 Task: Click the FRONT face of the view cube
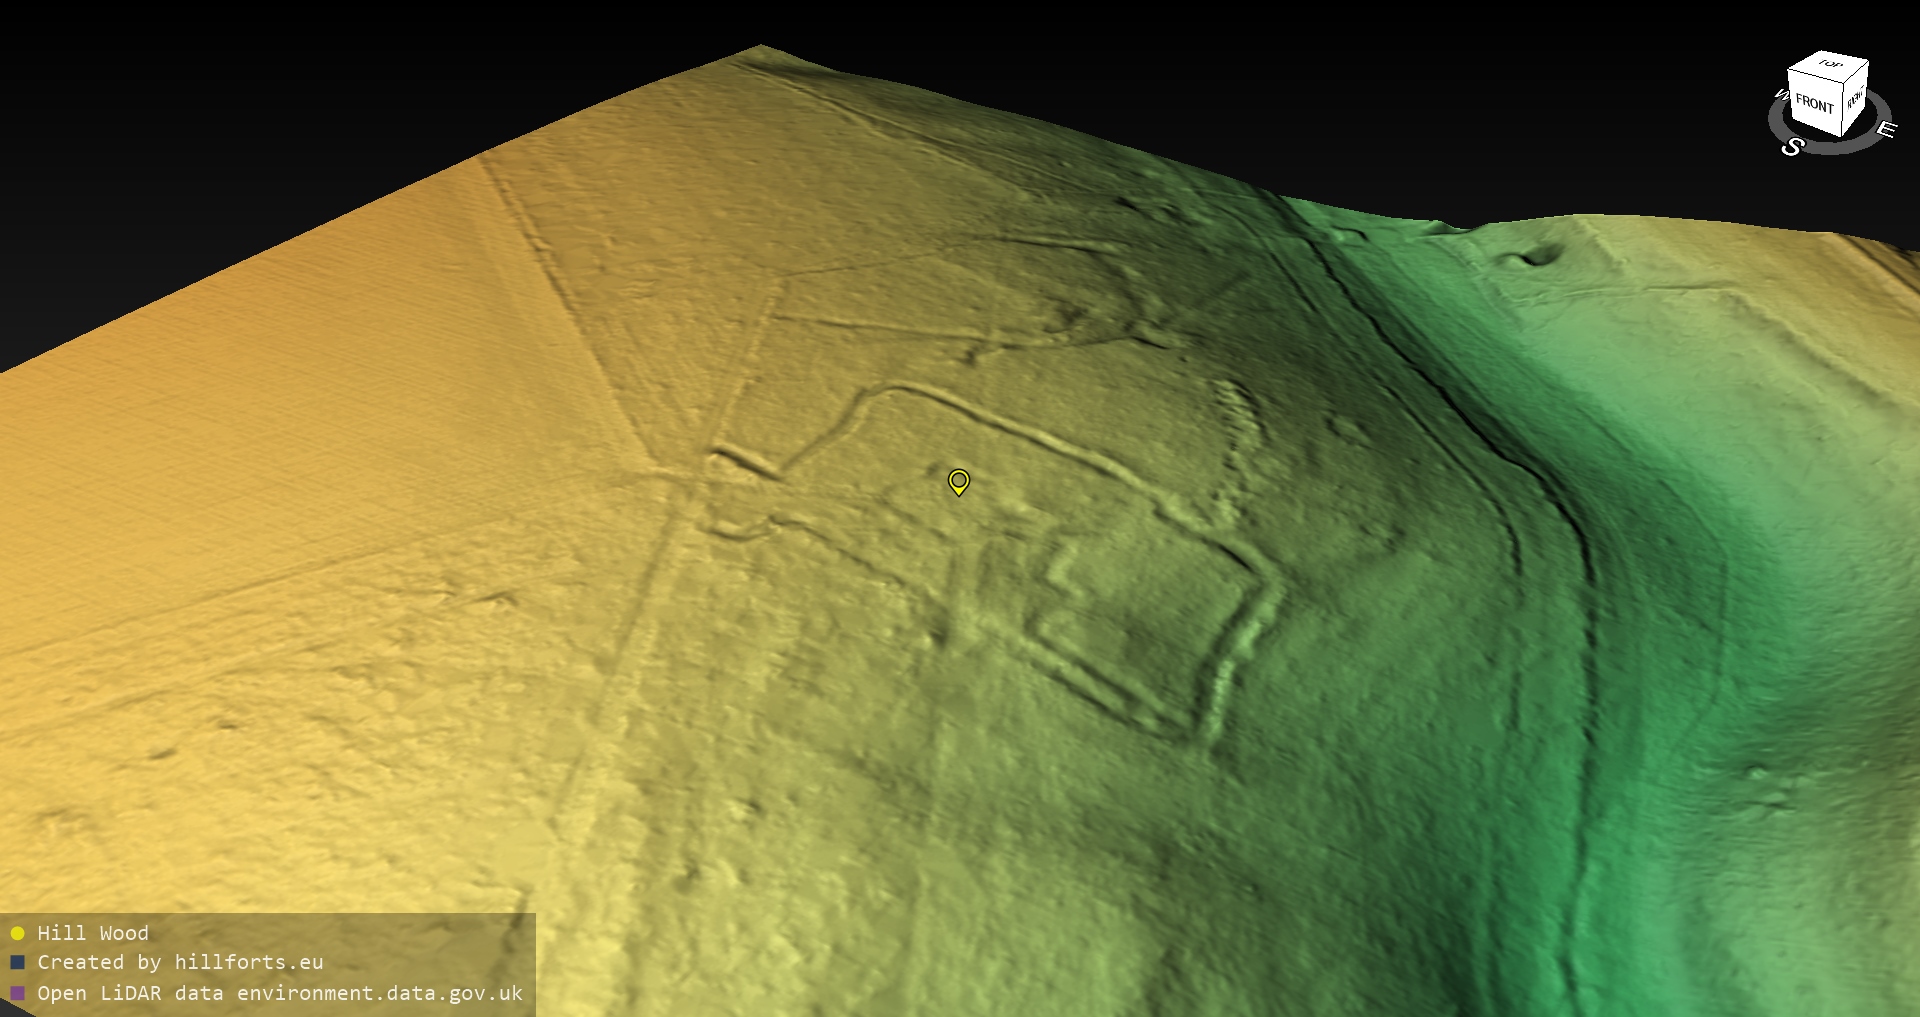pos(1813,103)
